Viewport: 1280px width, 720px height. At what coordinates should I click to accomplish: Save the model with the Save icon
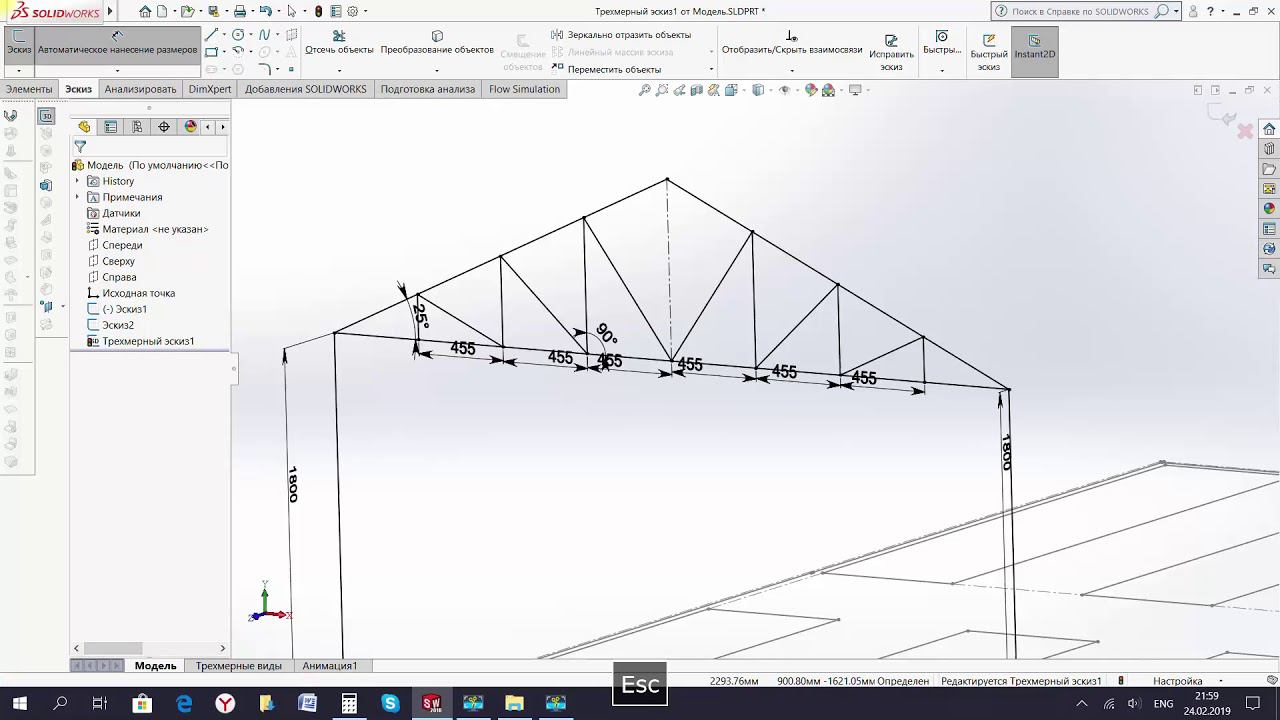click(x=213, y=11)
